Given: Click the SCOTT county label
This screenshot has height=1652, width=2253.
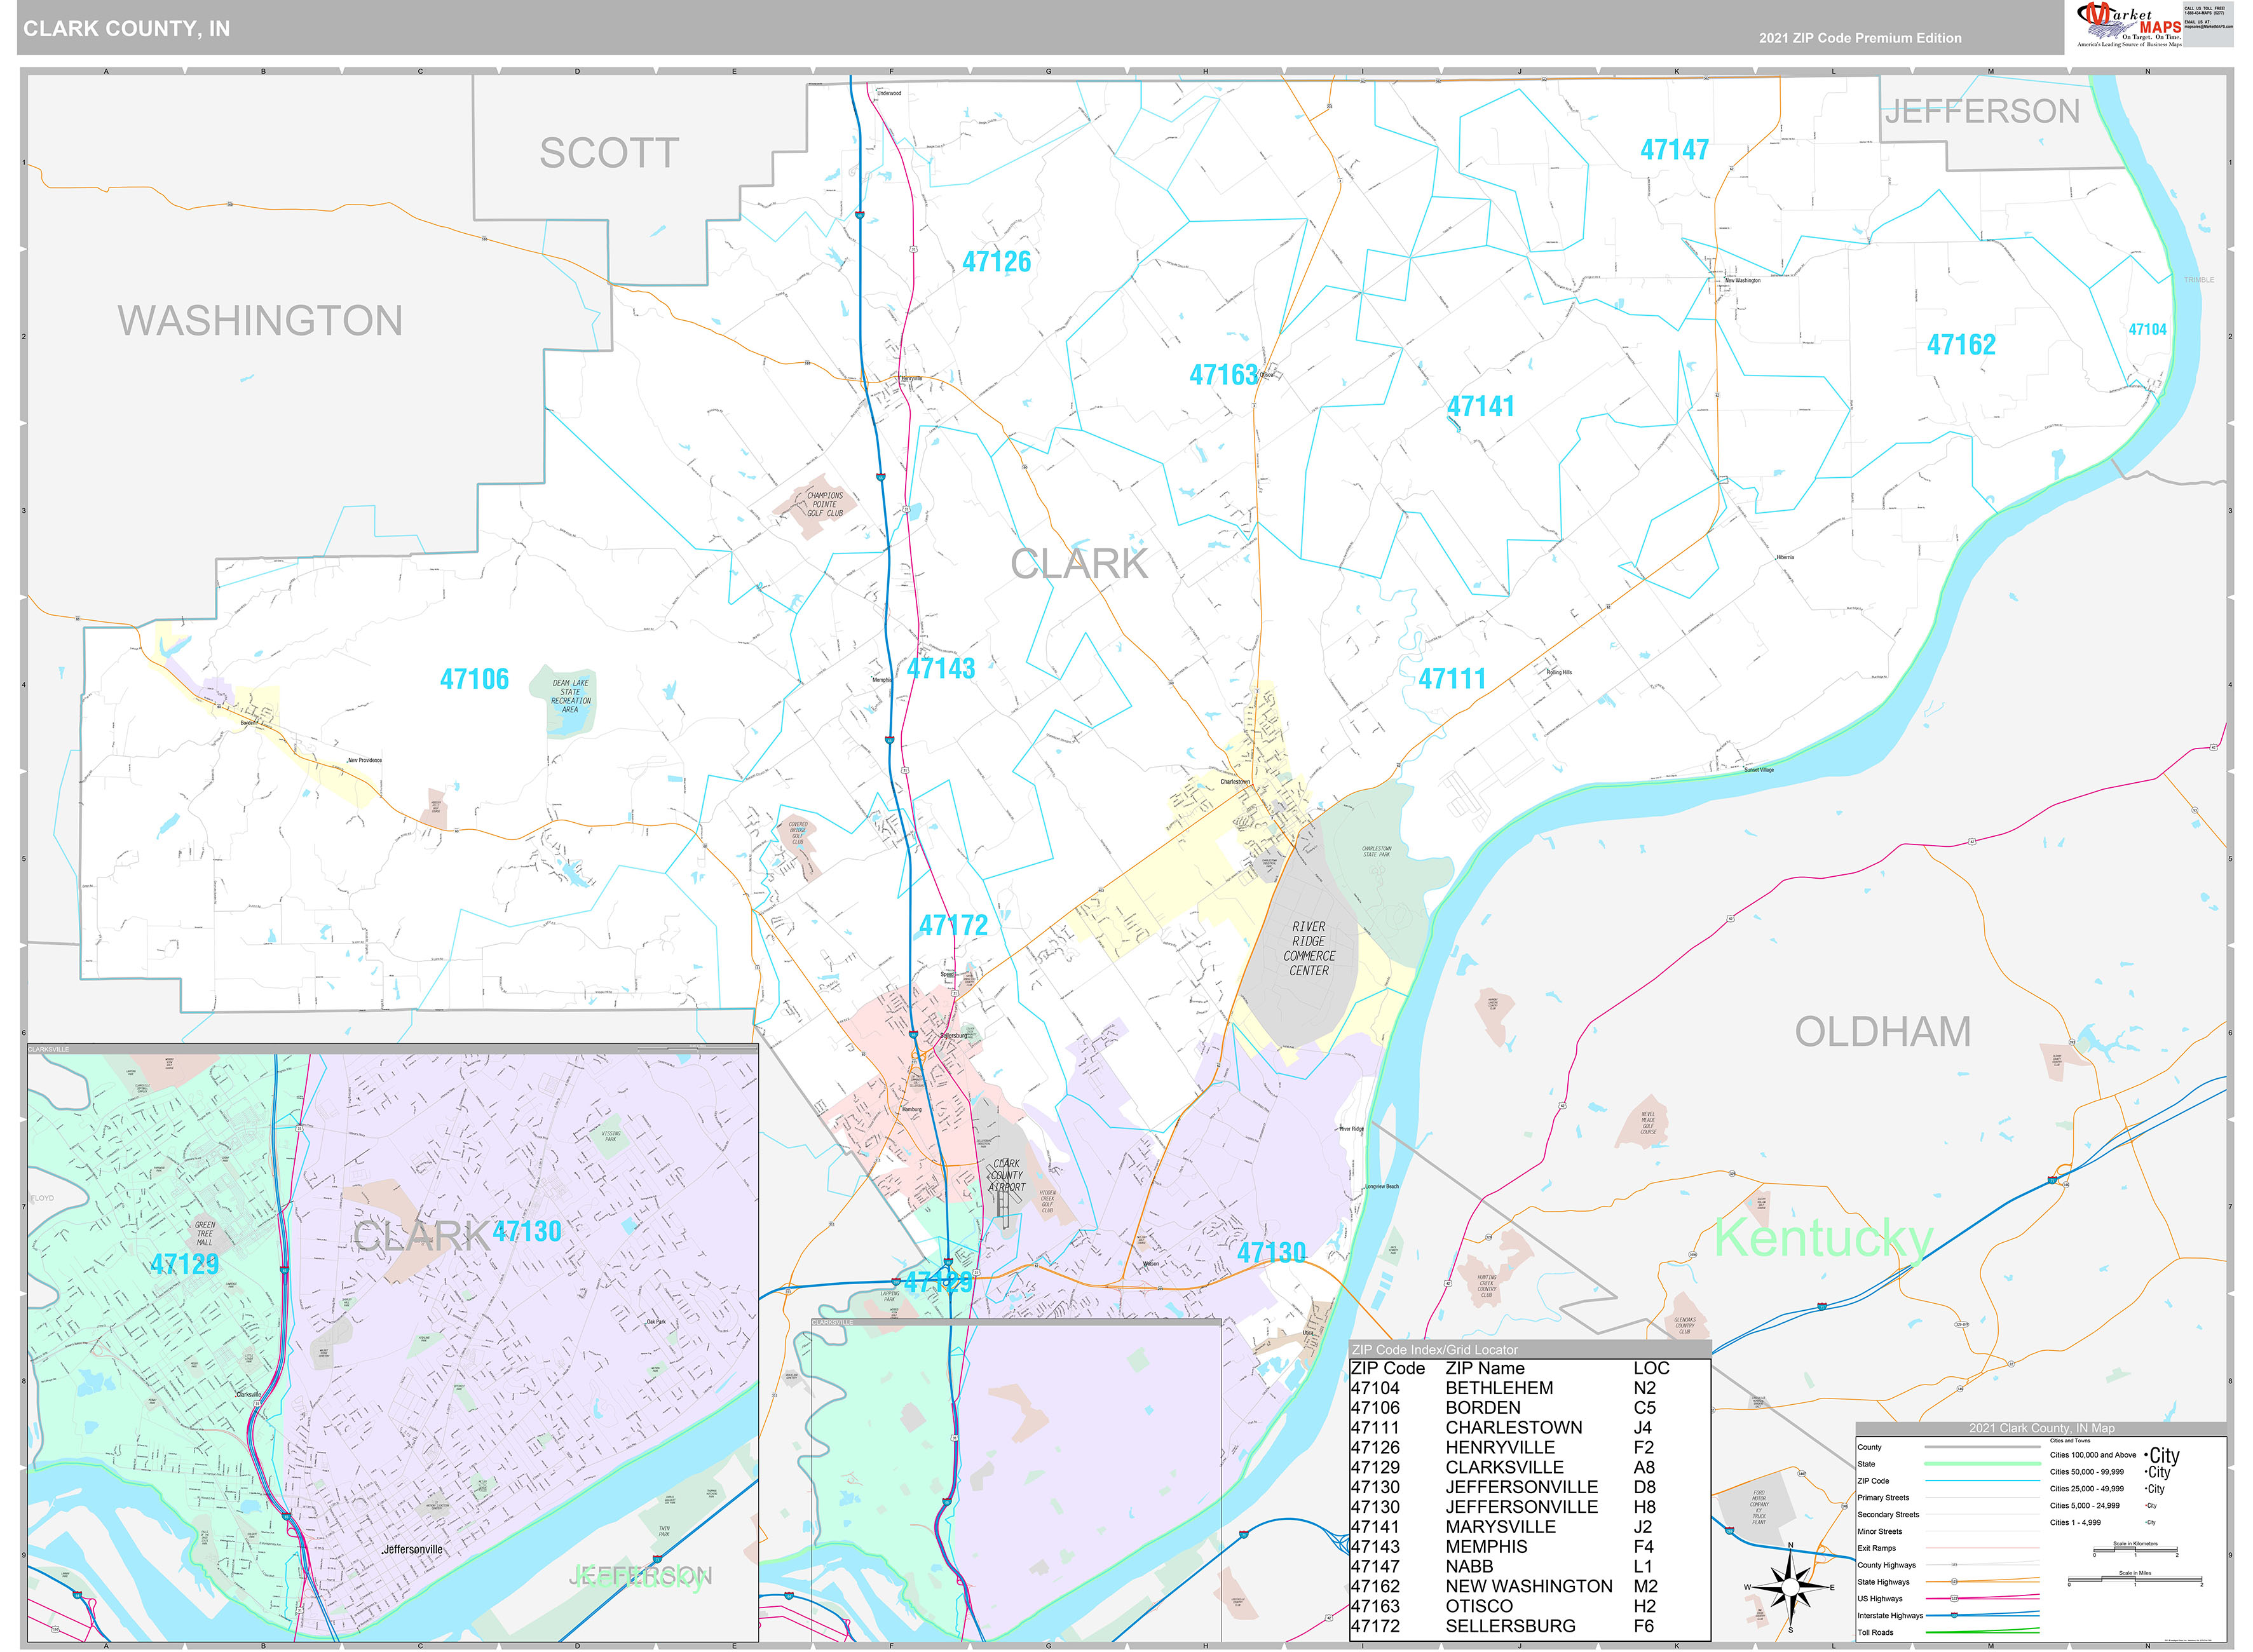Looking at the screenshot, I should coord(609,153).
